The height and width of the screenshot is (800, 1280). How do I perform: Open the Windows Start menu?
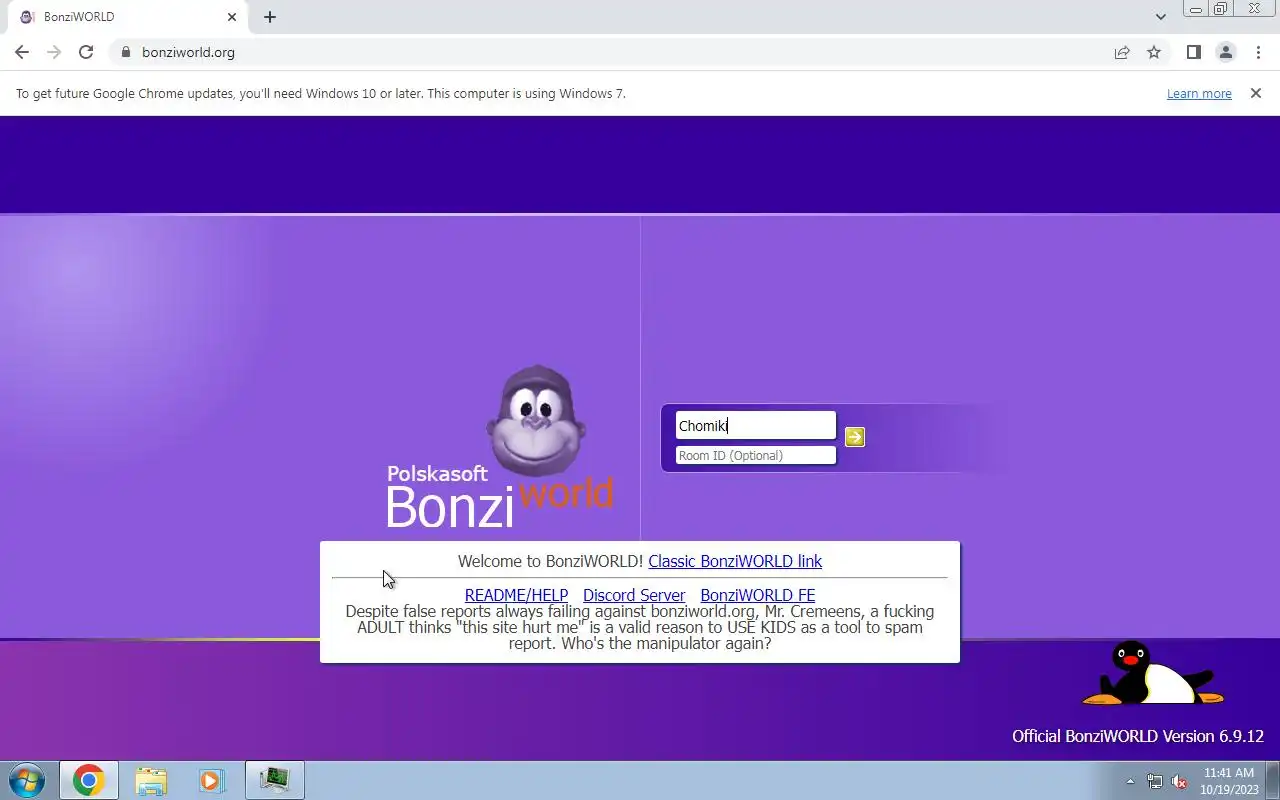point(26,780)
